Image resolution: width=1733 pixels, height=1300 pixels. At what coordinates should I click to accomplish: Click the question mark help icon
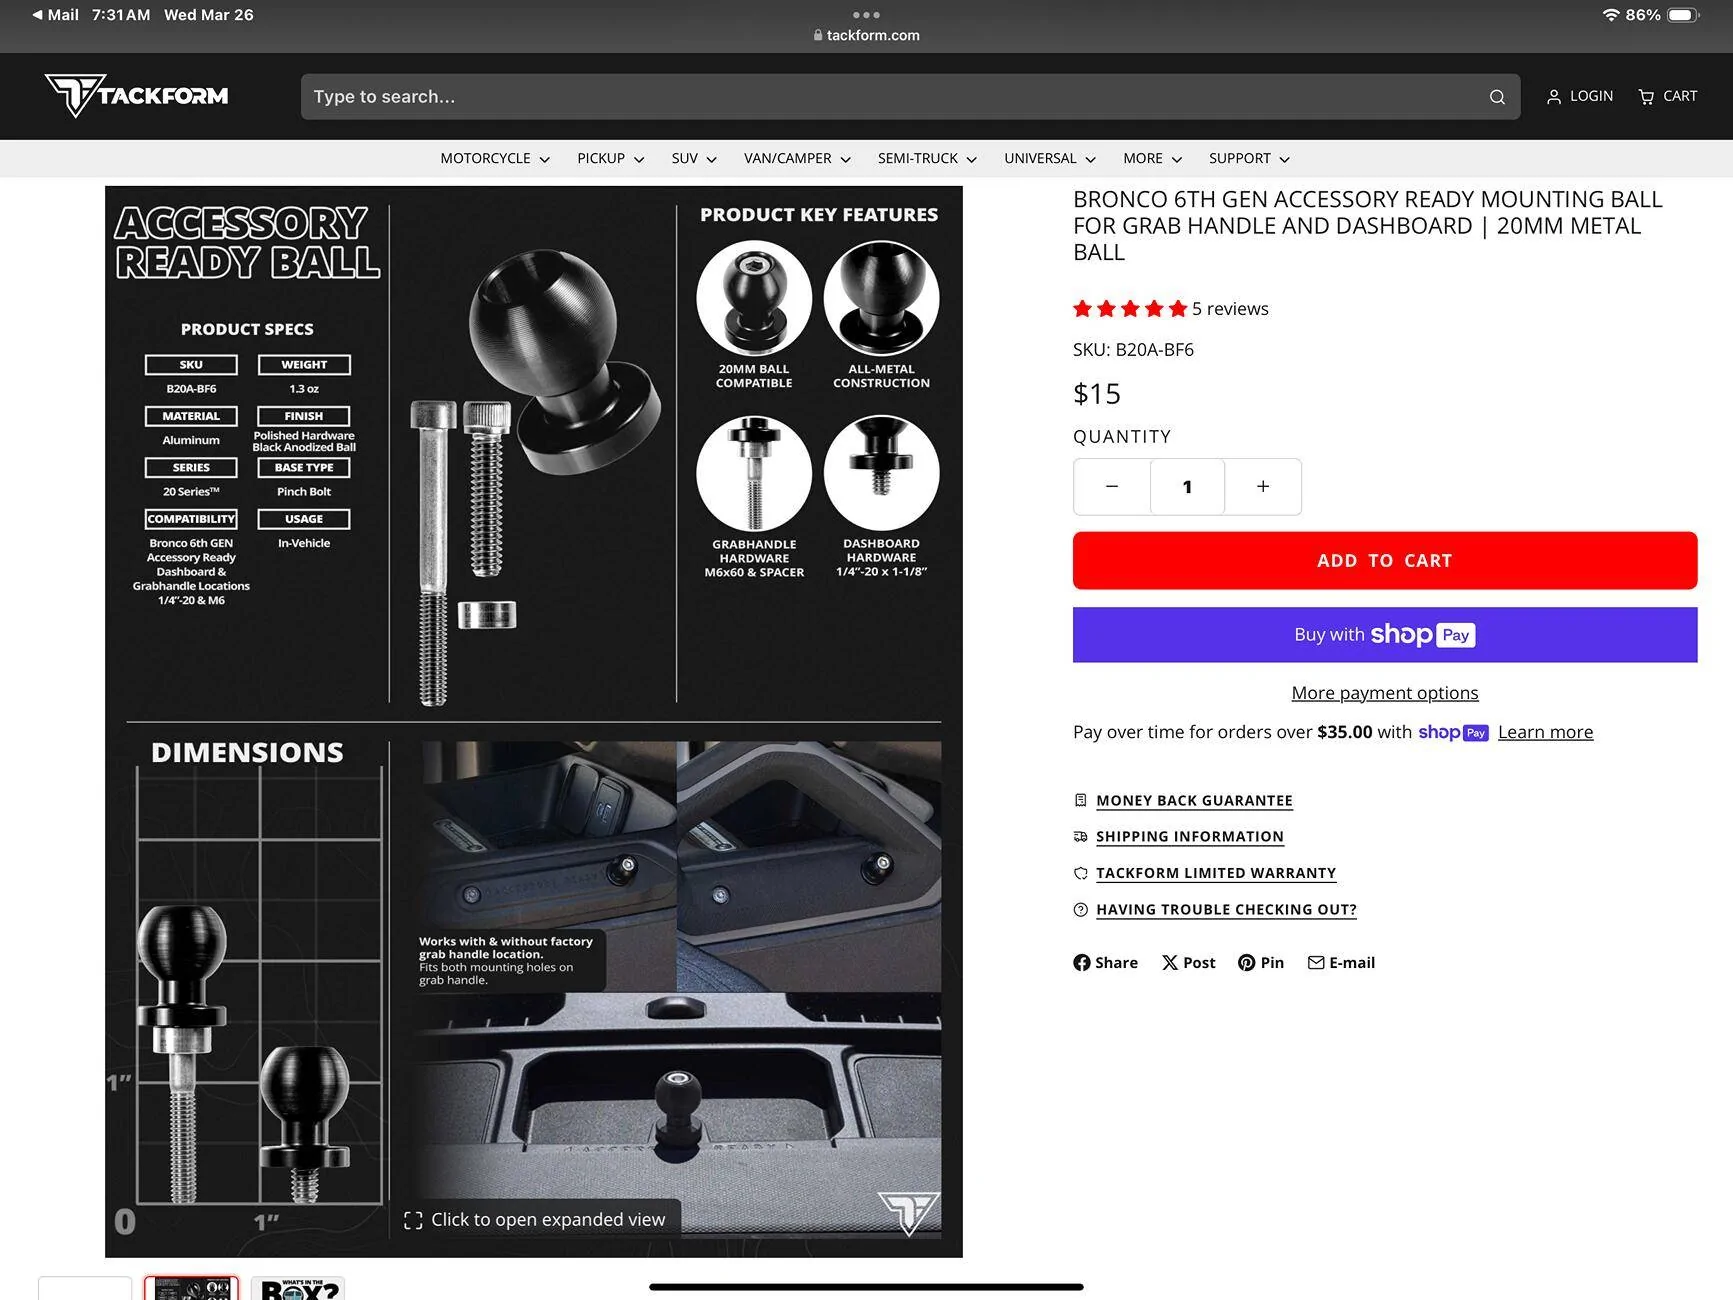[1080, 909]
